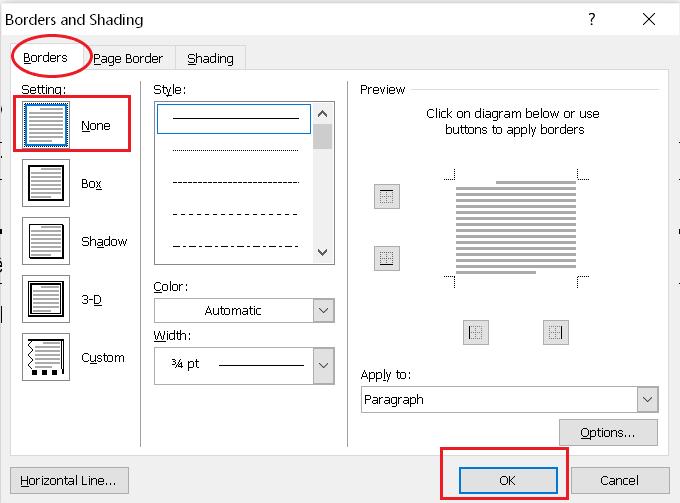Screen dimensions: 680x503
Task: Open the Help question mark button
Action: pos(592,19)
